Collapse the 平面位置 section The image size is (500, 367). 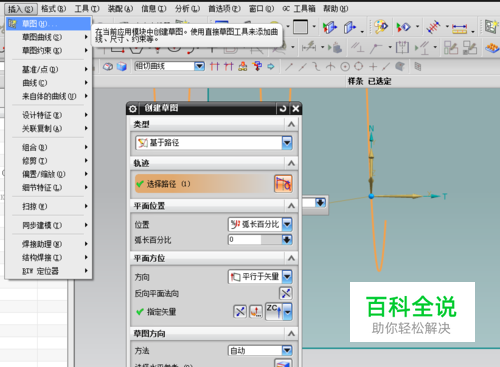tap(291, 206)
